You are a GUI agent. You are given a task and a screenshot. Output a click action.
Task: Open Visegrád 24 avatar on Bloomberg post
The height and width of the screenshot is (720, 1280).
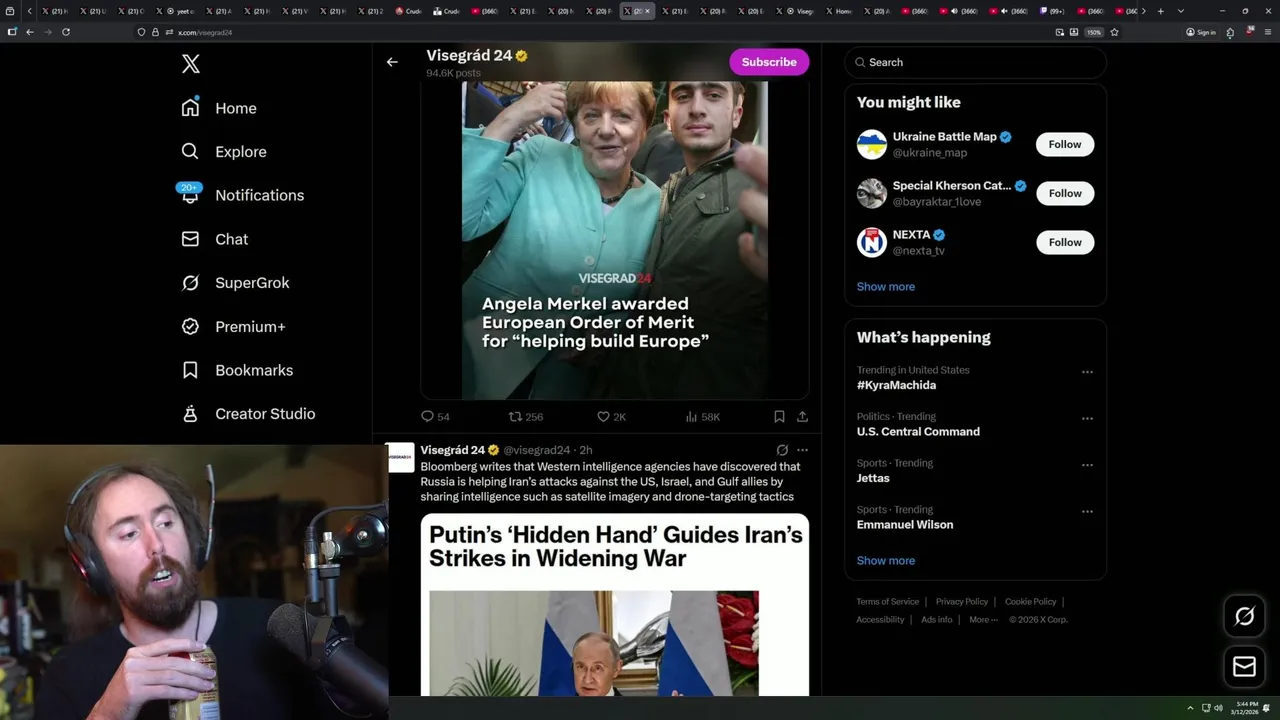click(401, 457)
